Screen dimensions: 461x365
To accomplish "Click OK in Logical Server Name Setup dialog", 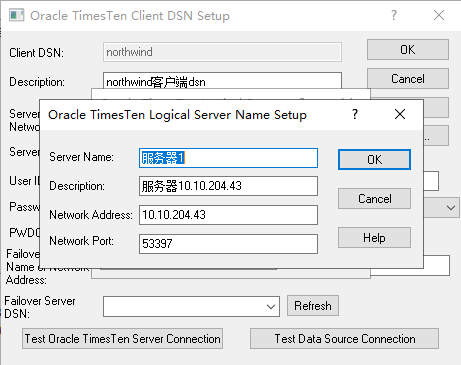I will coord(374,160).
